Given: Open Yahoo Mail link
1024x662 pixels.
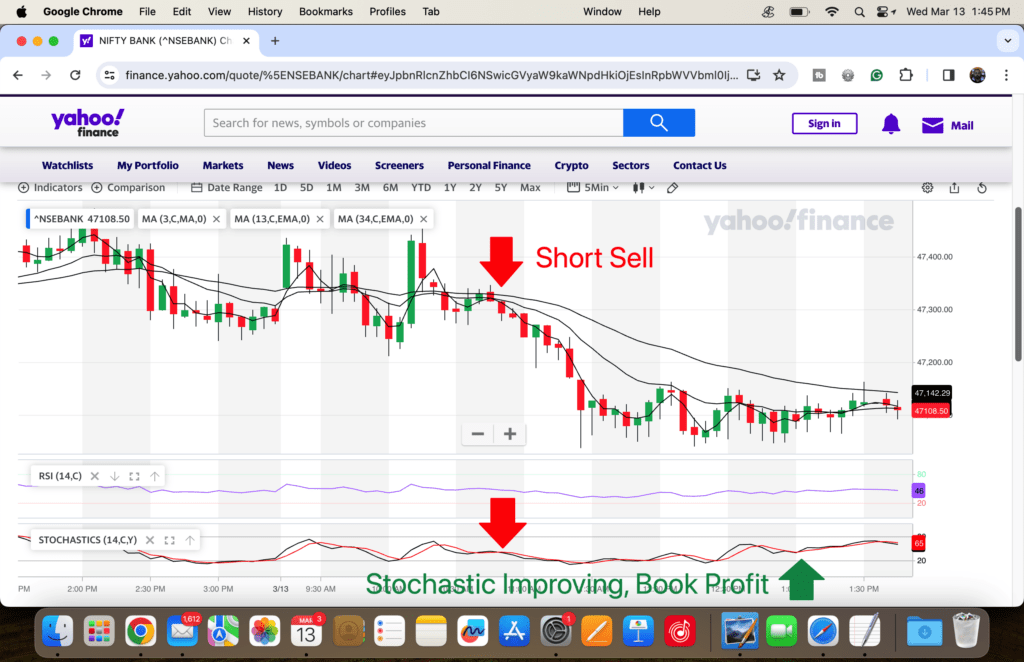Looking at the screenshot, I should (947, 125).
